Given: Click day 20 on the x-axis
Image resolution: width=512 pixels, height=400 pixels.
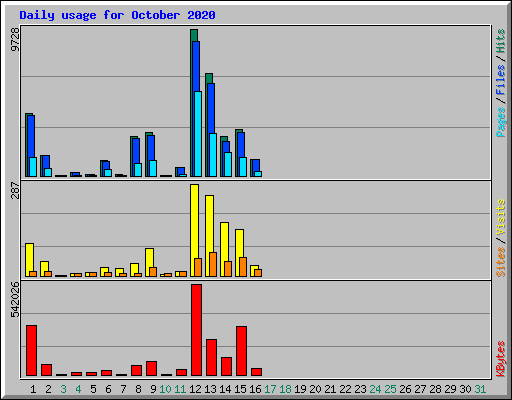Looking at the screenshot, I should (315, 389).
